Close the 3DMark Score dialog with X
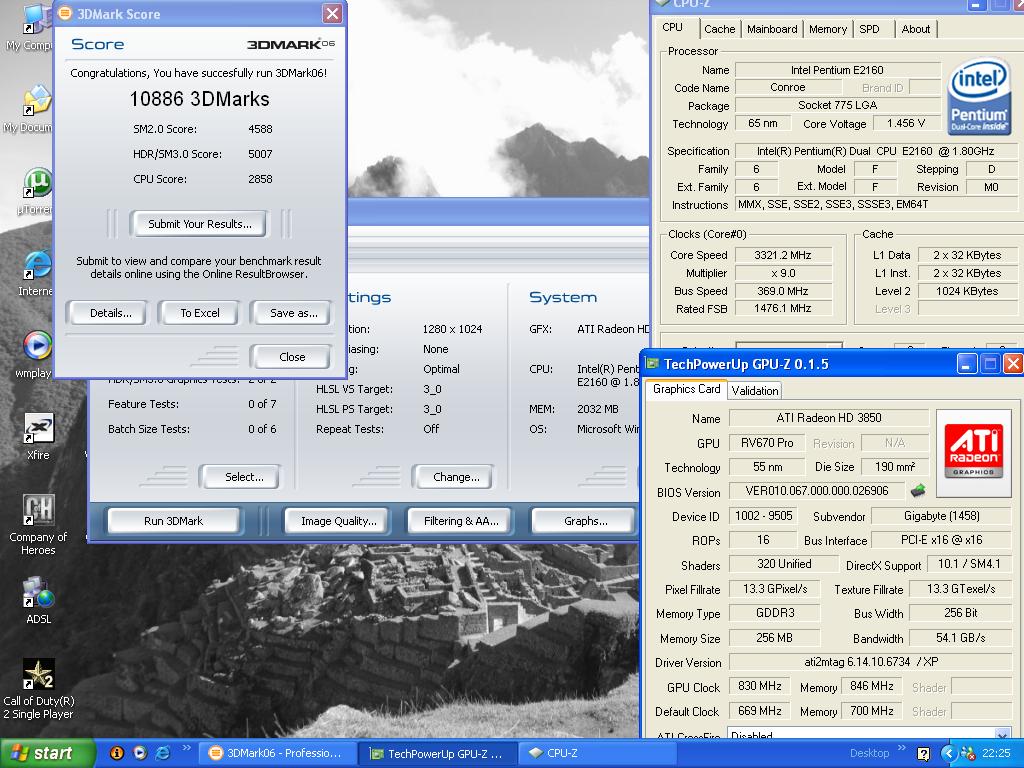This screenshot has height=768, width=1024. tap(332, 14)
